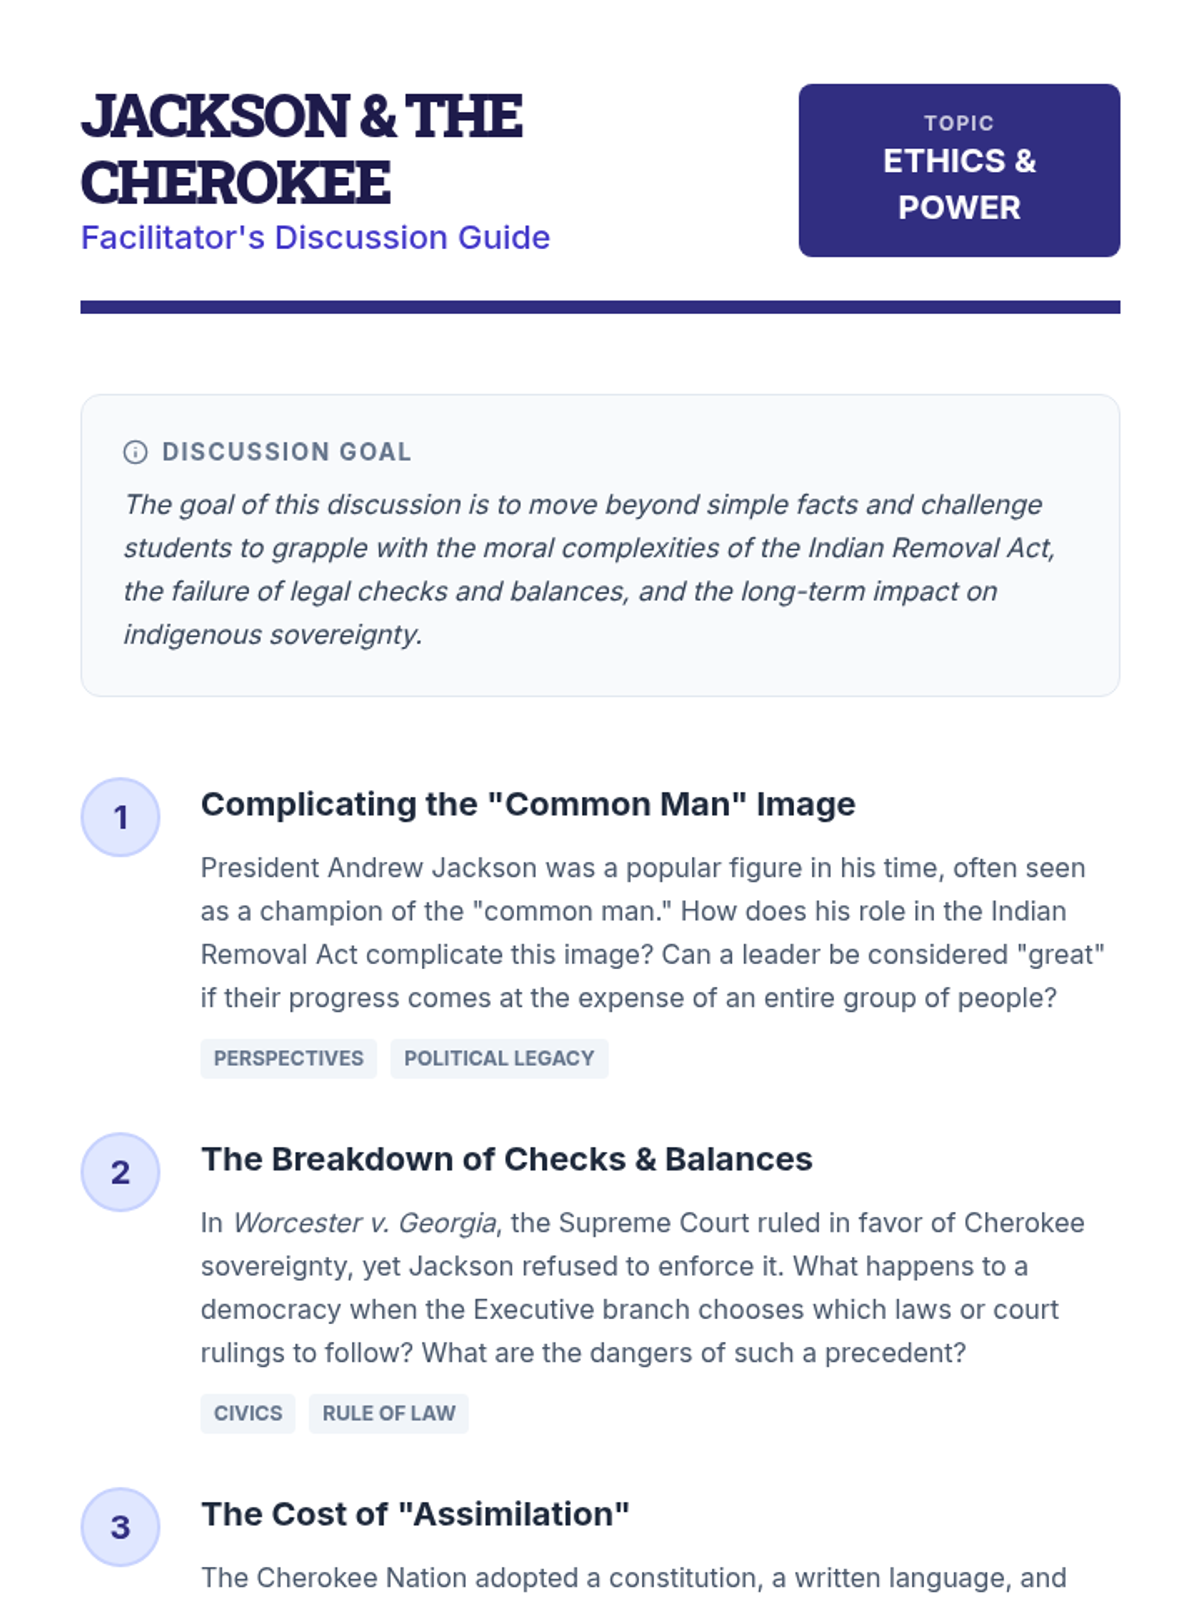Click the dark blue header divider bar

[600, 307]
